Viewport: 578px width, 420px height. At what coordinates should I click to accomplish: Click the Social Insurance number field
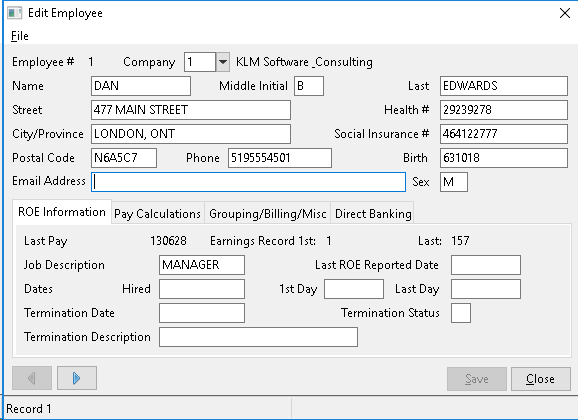[x=504, y=134]
